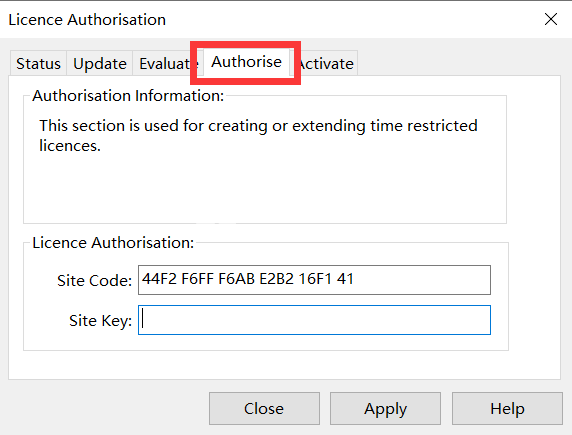This screenshot has height=435, width=572.
Task: Click inside the Site Code field
Action: click(314, 280)
